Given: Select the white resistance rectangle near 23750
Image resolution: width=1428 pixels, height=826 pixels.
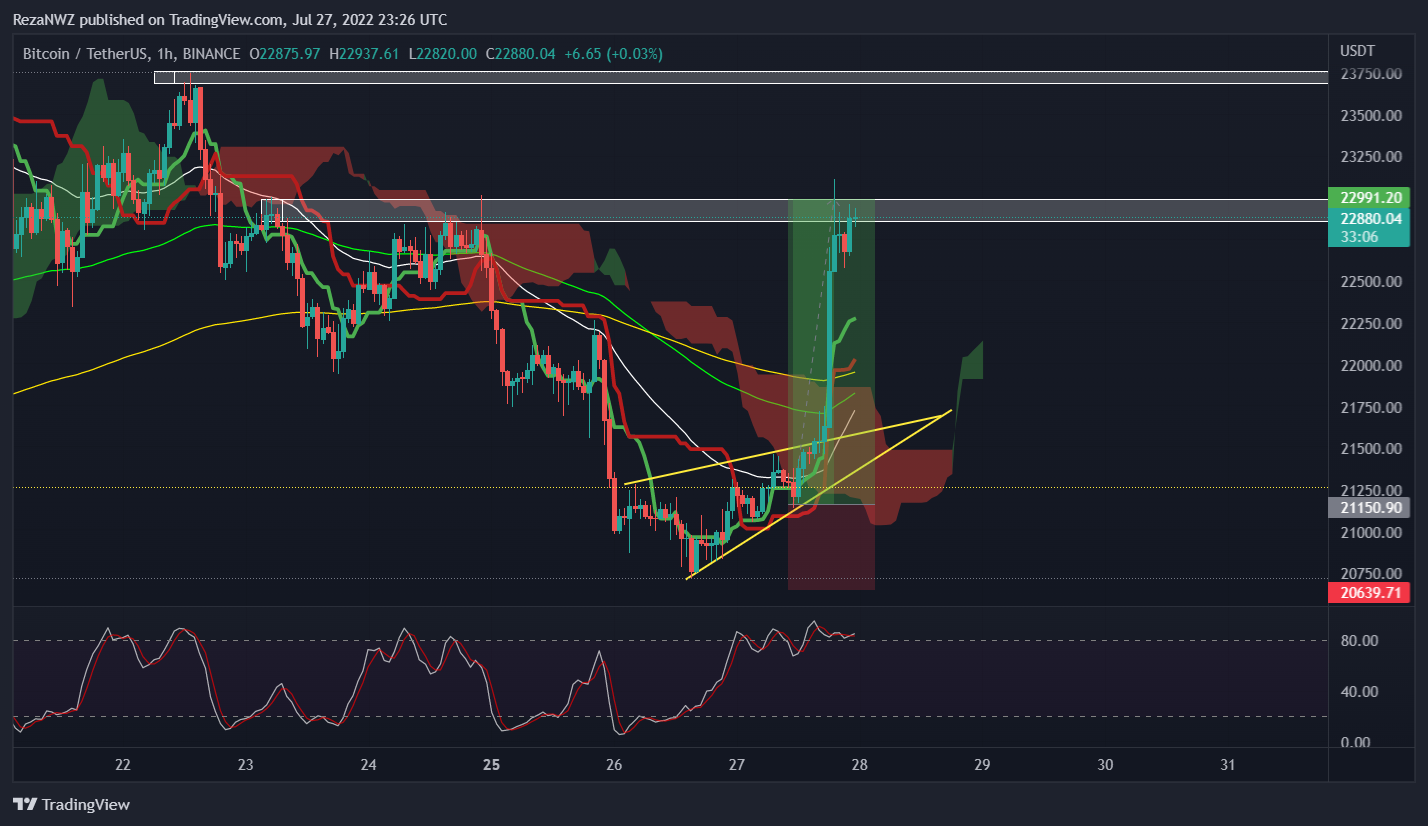Looking at the screenshot, I should pyautogui.click(x=741, y=77).
